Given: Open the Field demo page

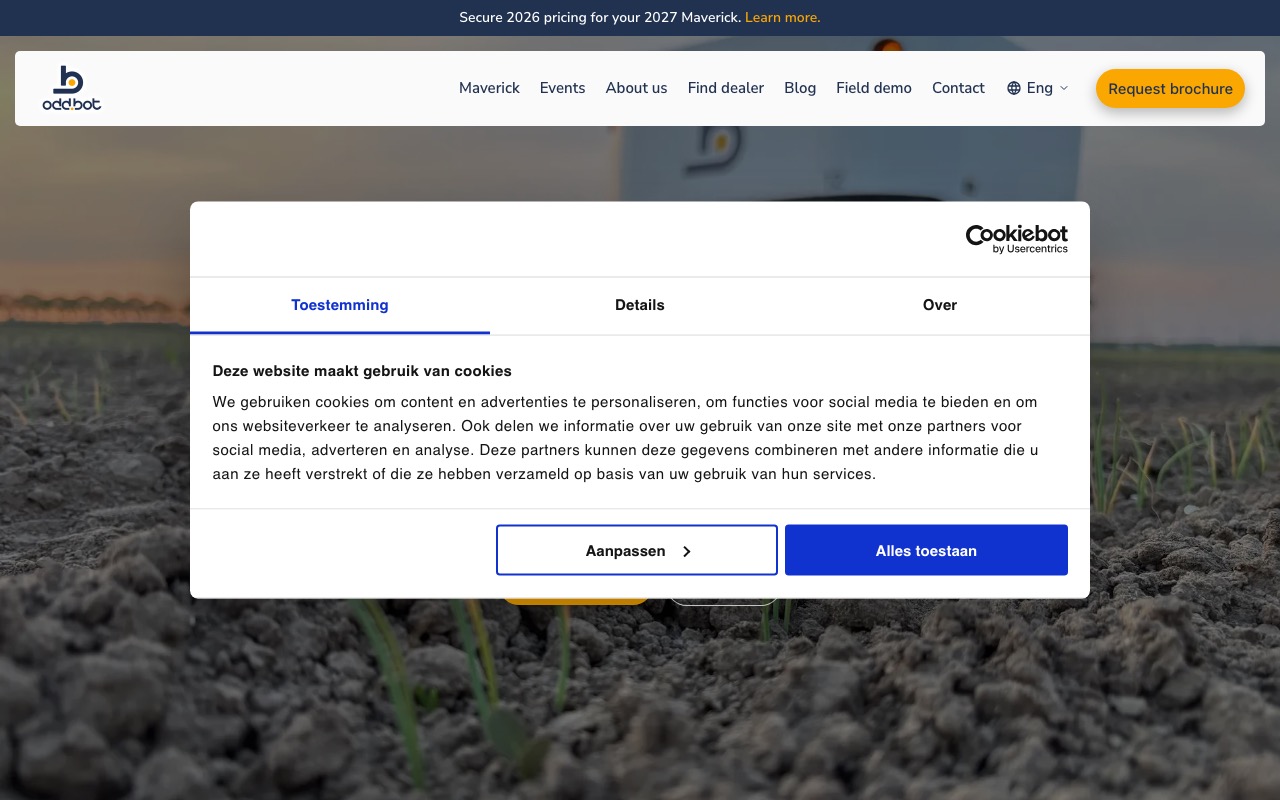Looking at the screenshot, I should point(873,88).
